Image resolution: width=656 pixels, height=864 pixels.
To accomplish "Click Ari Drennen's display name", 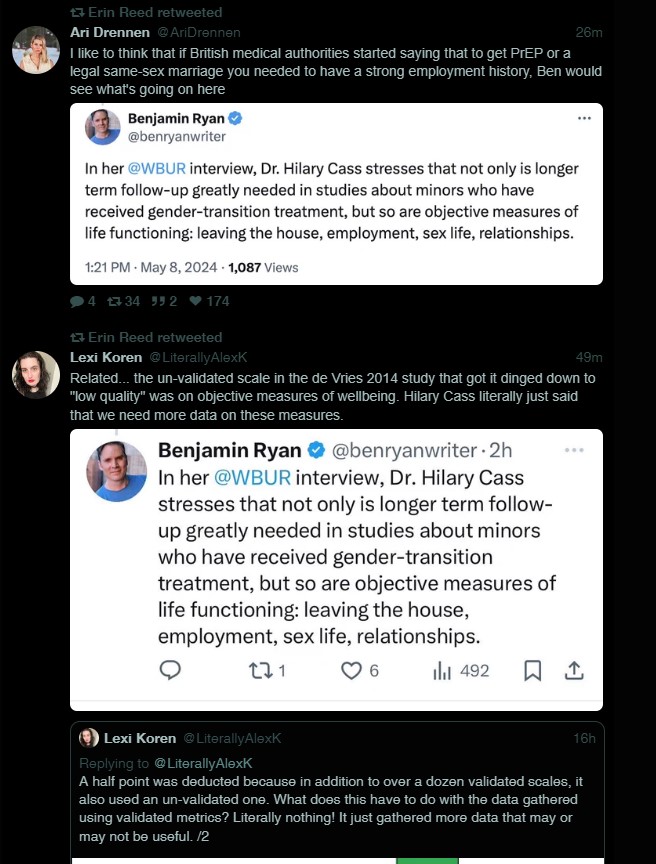I will [110, 32].
